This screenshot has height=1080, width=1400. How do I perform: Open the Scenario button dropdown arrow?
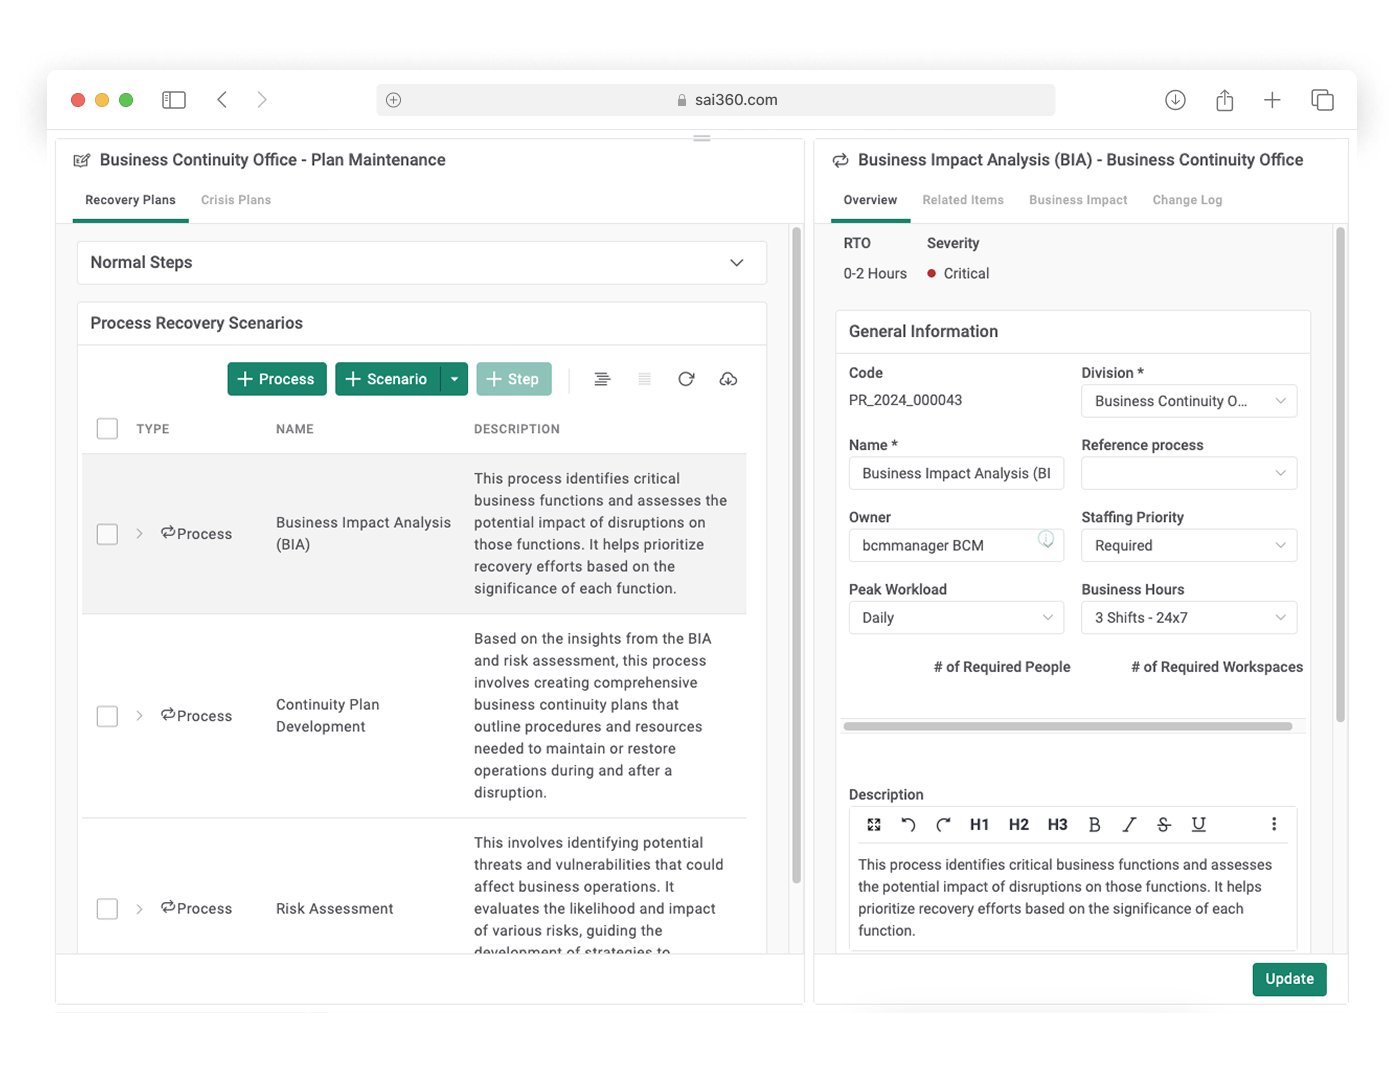coord(454,379)
